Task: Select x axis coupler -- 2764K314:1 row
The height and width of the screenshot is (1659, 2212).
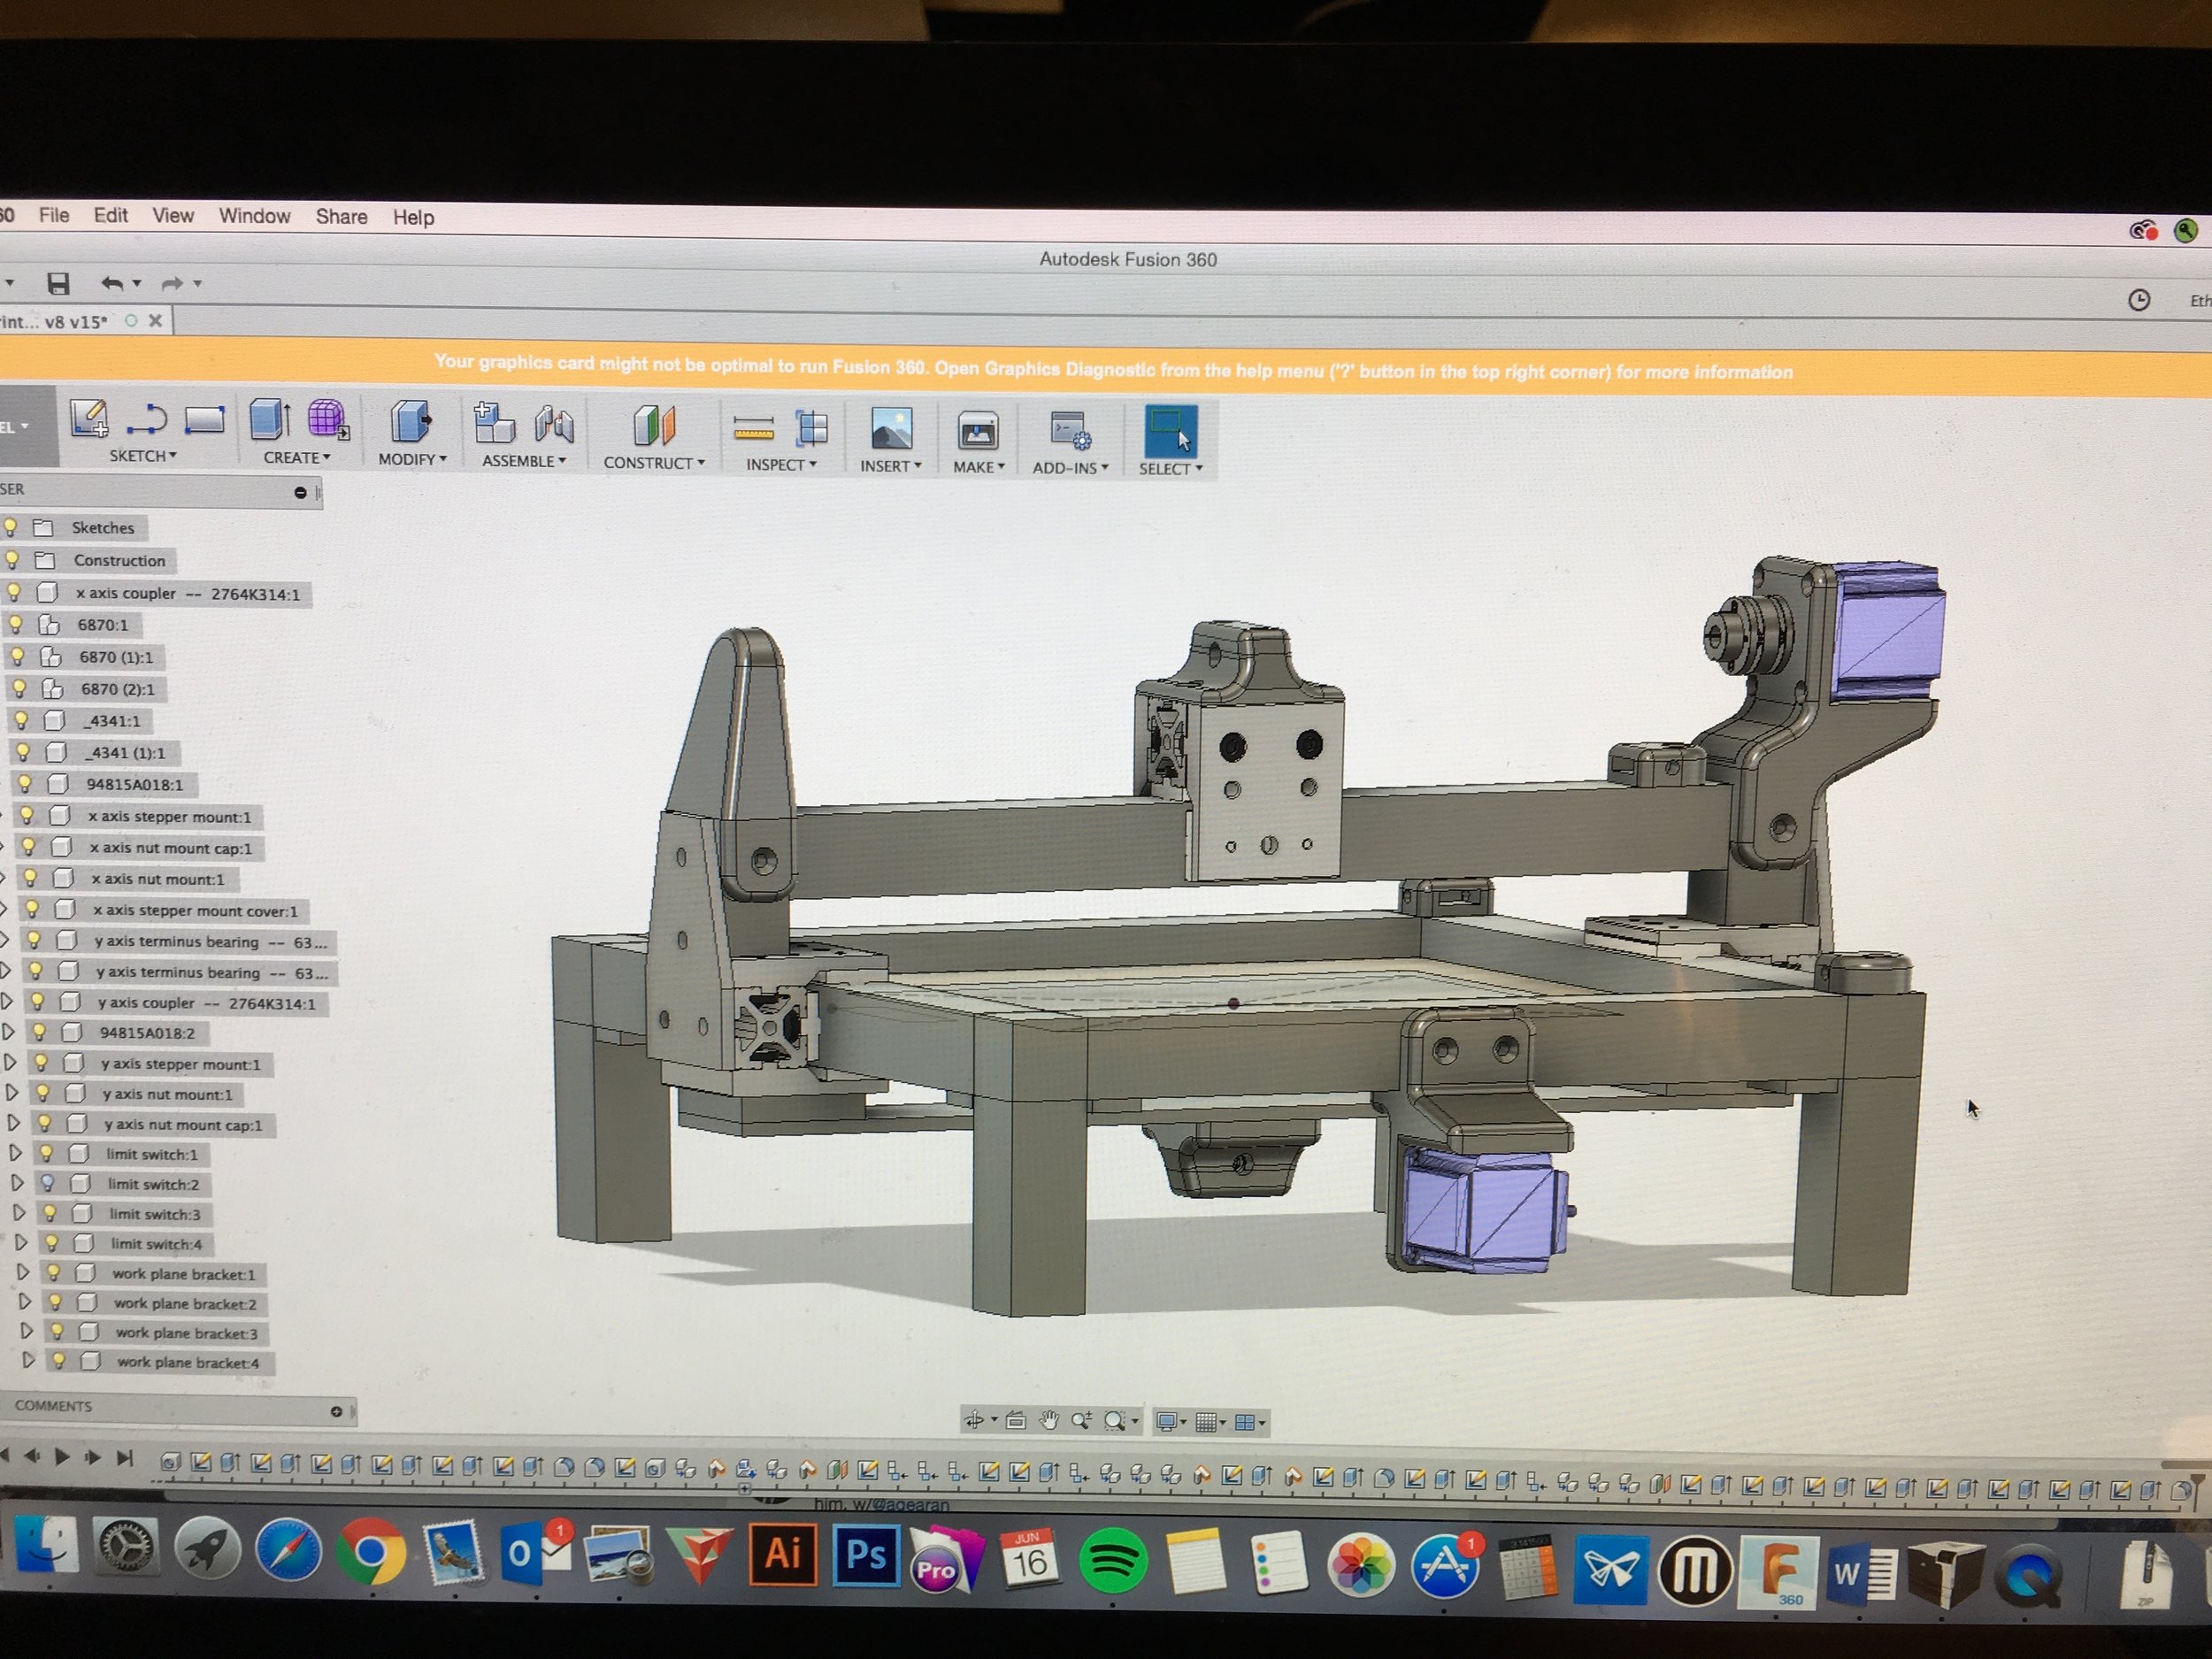Action: [x=187, y=593]
